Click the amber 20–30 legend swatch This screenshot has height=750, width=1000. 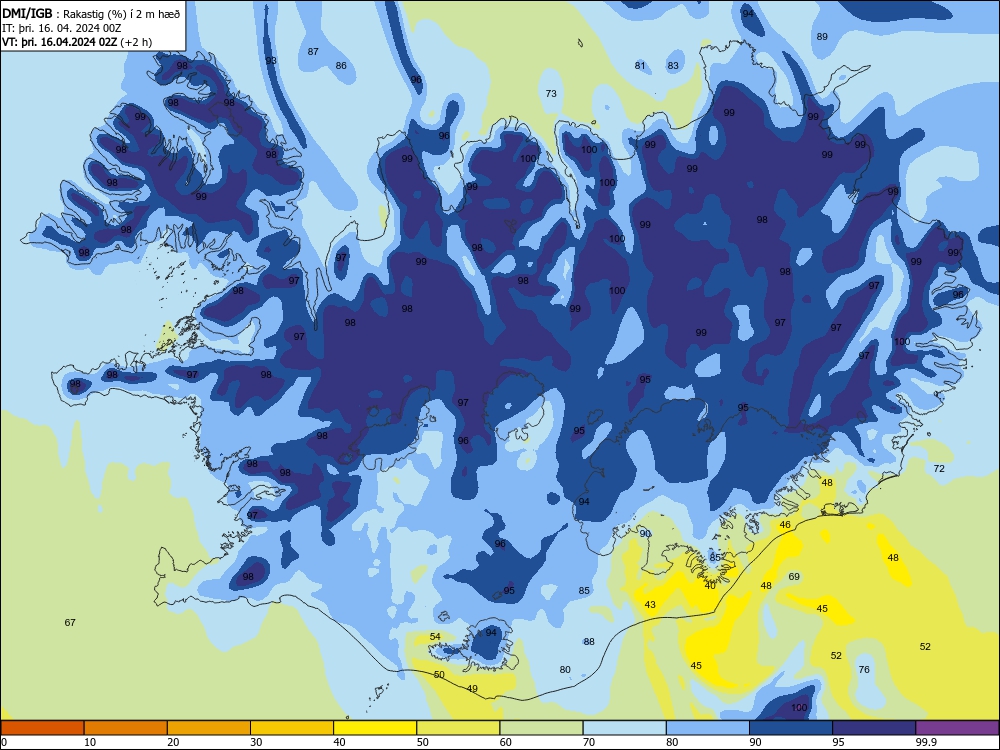click(209, 728)
